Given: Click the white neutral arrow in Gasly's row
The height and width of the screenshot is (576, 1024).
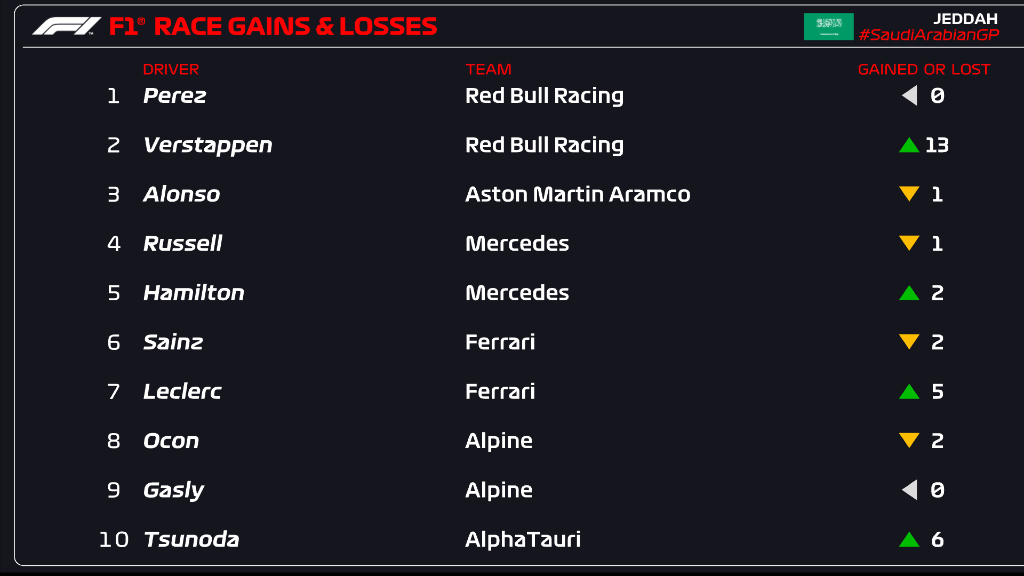Looking at the screenshot, I should pos(909,490).
